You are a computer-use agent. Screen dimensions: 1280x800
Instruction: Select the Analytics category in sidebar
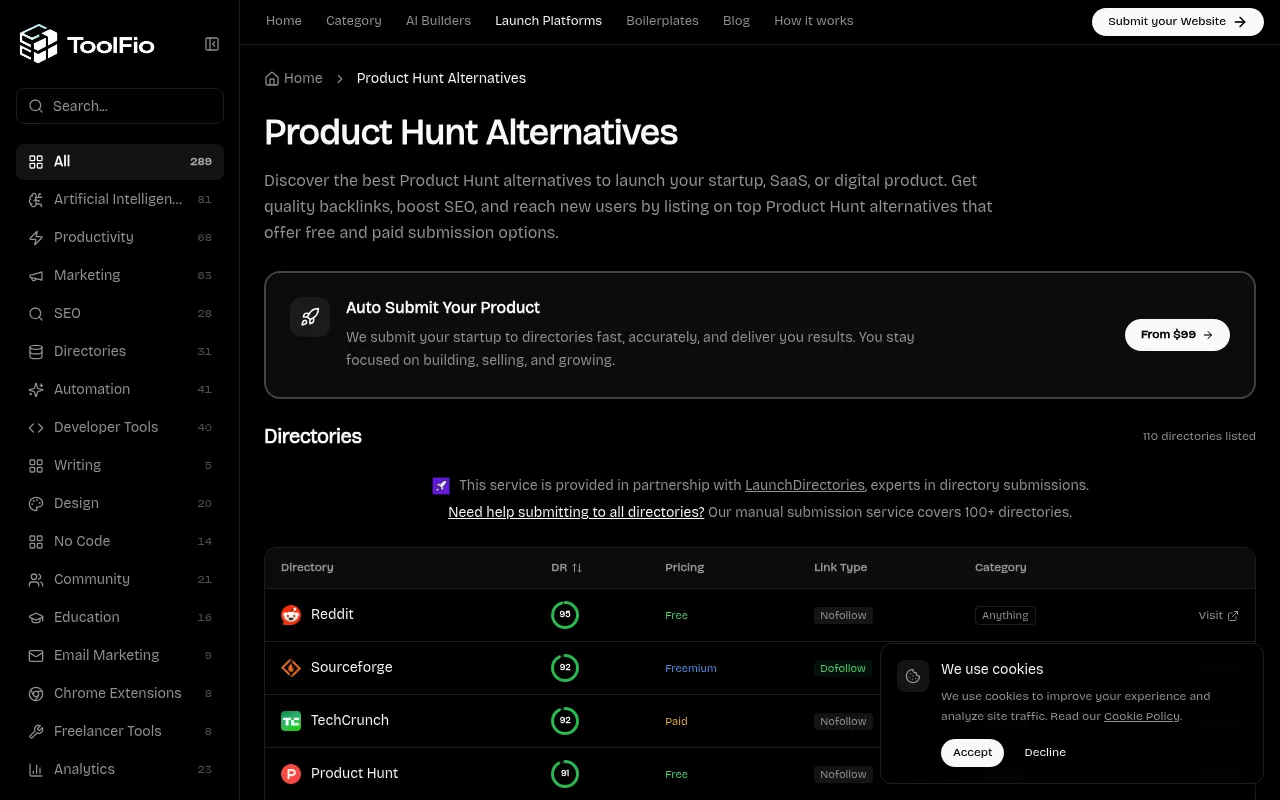(120, 770)
